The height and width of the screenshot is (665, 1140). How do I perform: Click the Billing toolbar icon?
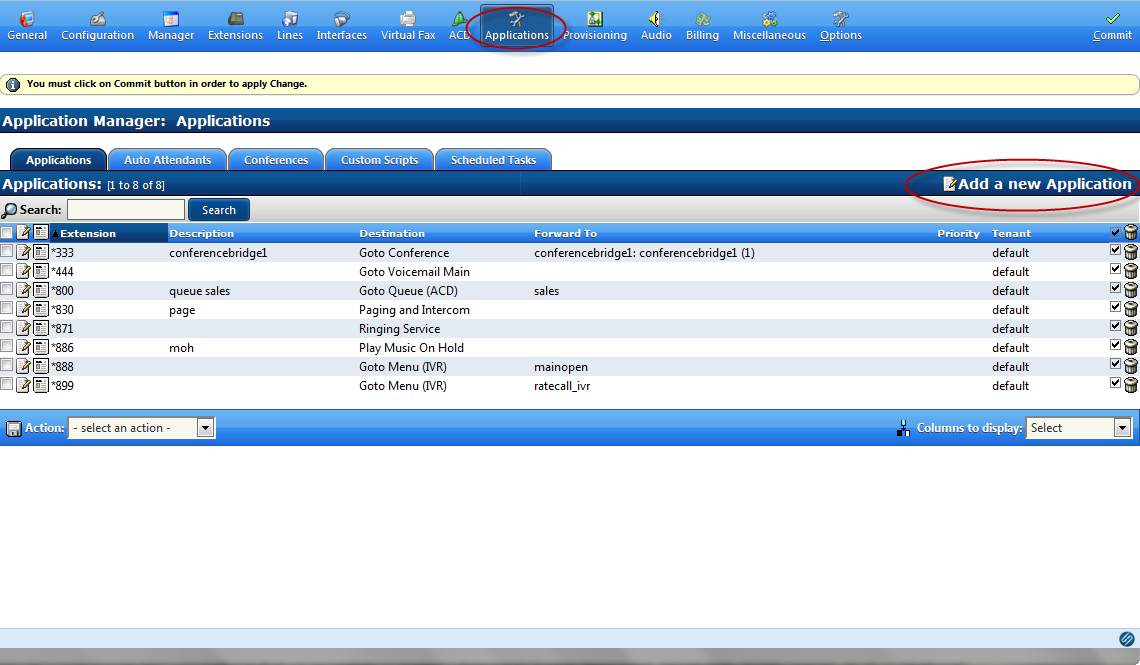tap(702, 19)
